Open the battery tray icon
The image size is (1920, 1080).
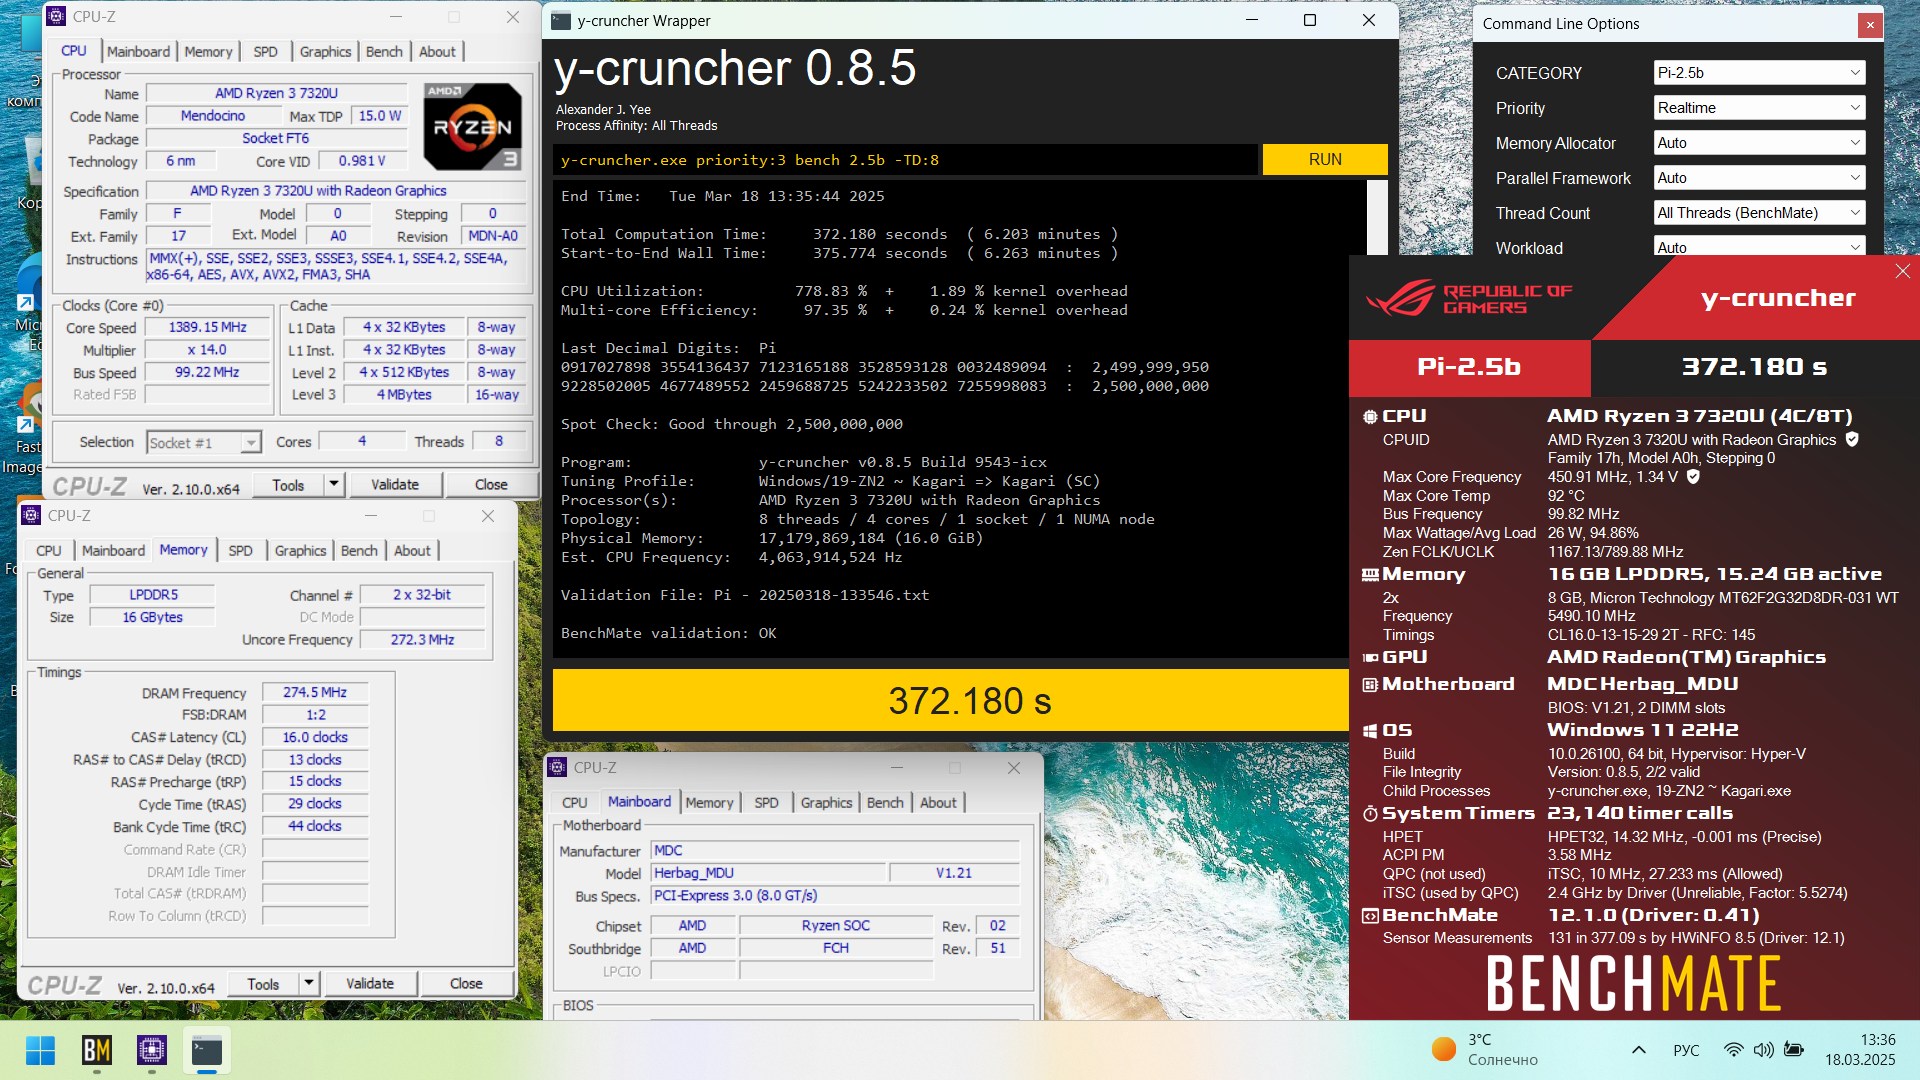pos(1794,1050)
